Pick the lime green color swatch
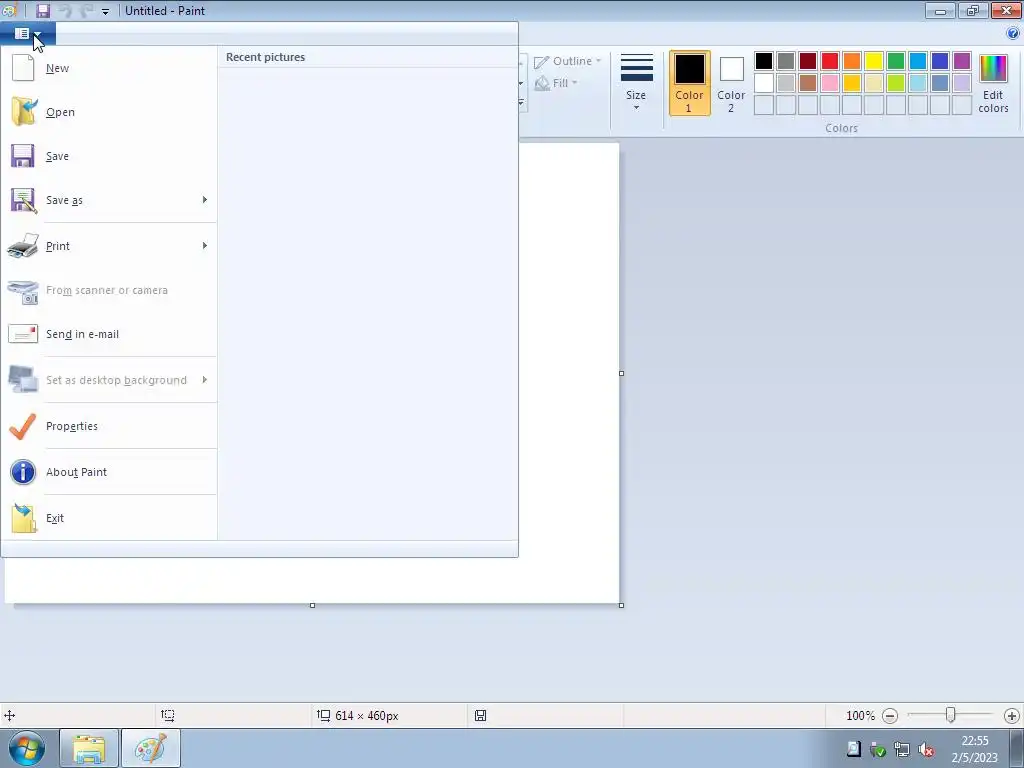This screenshot has width=1024, height=768. click(896, 83)
